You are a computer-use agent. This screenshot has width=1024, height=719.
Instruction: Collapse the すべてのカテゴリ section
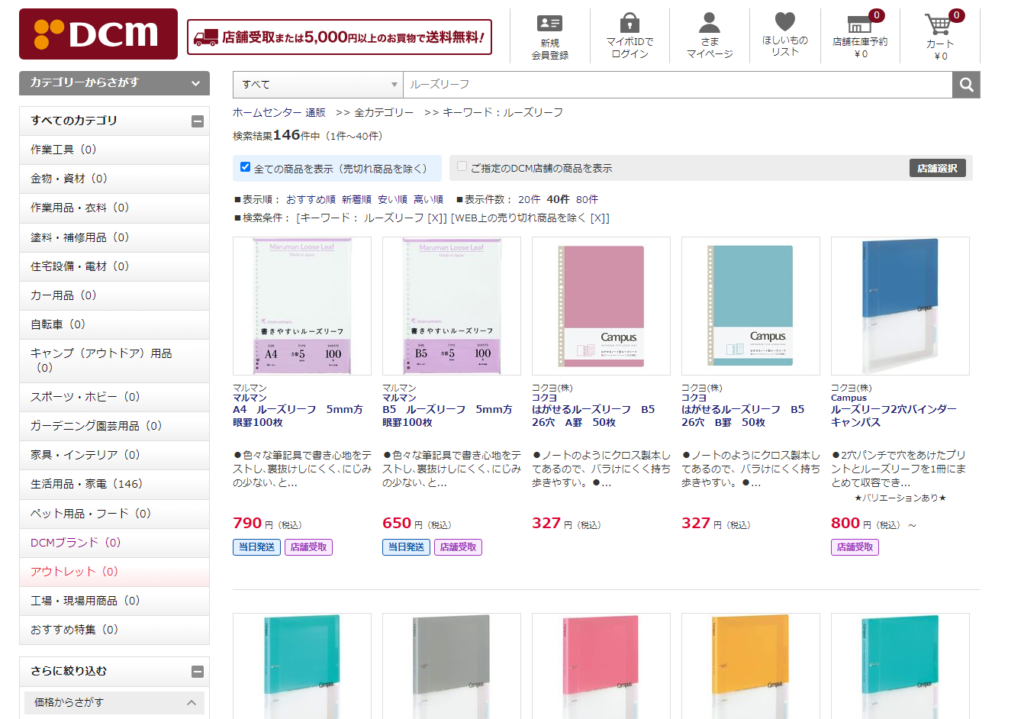pyautogui.click(x=197, y=121)
